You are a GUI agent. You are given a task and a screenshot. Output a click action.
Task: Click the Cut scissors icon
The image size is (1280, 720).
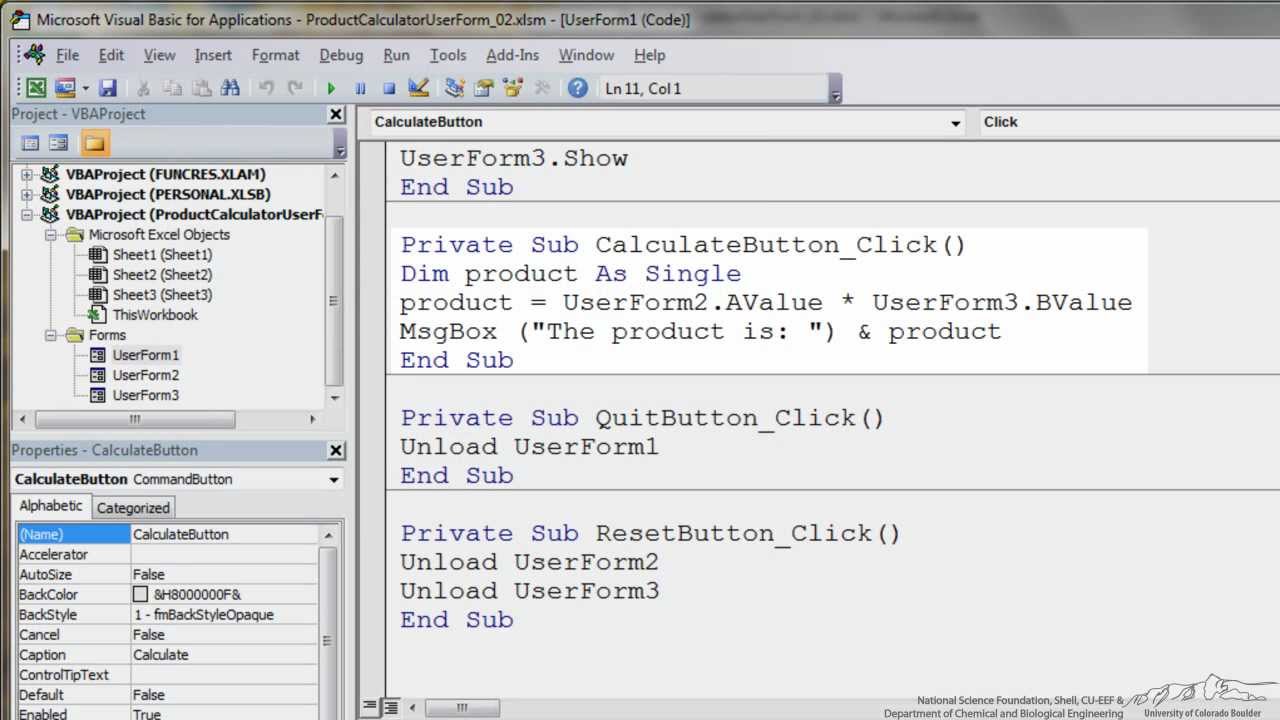[143, 88]
